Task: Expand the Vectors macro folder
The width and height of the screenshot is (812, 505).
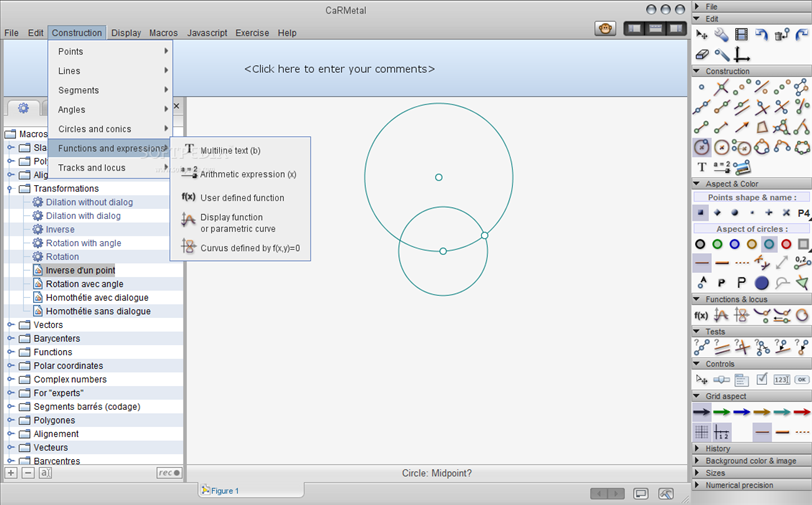Action: [x=10, y=325]
